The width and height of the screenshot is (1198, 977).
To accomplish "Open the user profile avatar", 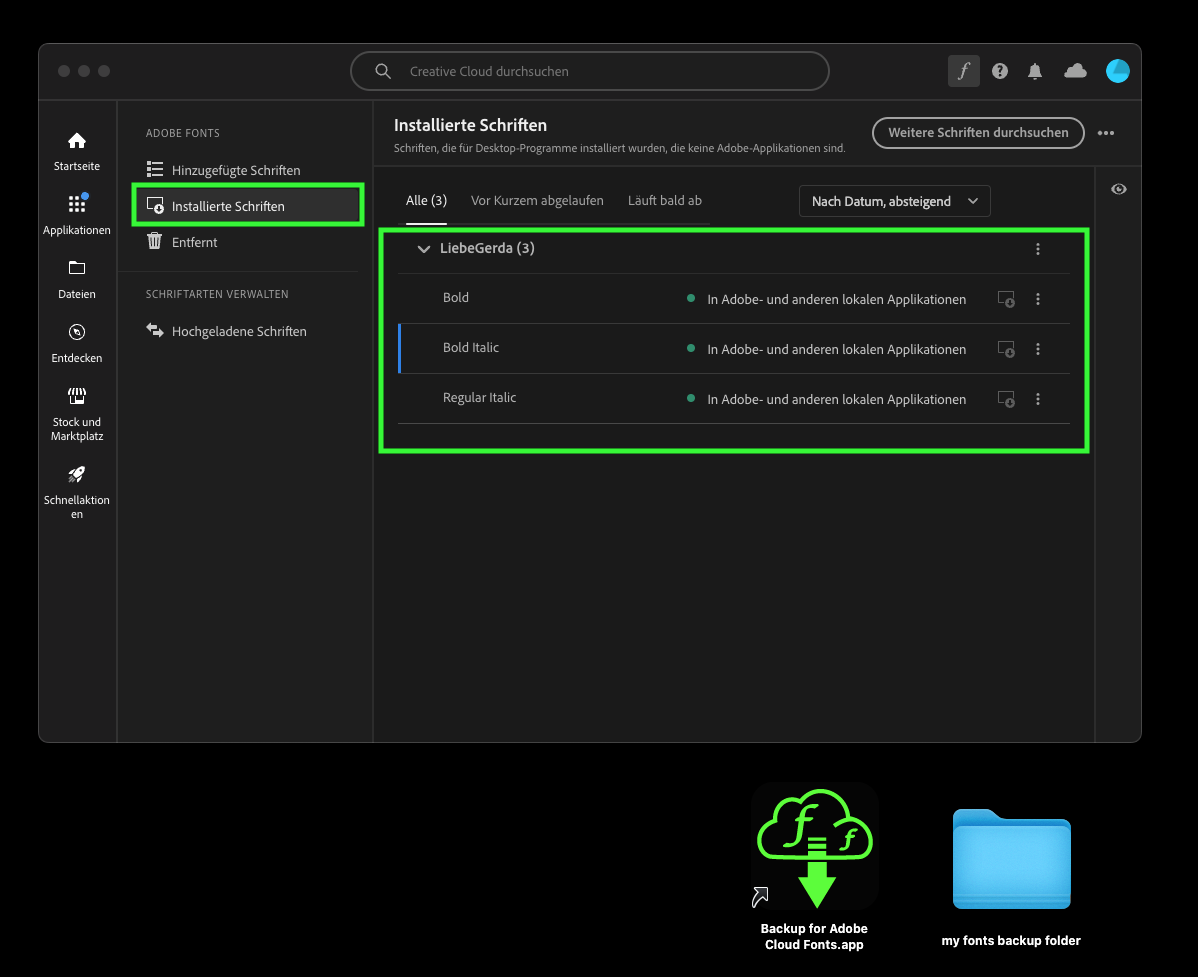I will click(1118, 71).
